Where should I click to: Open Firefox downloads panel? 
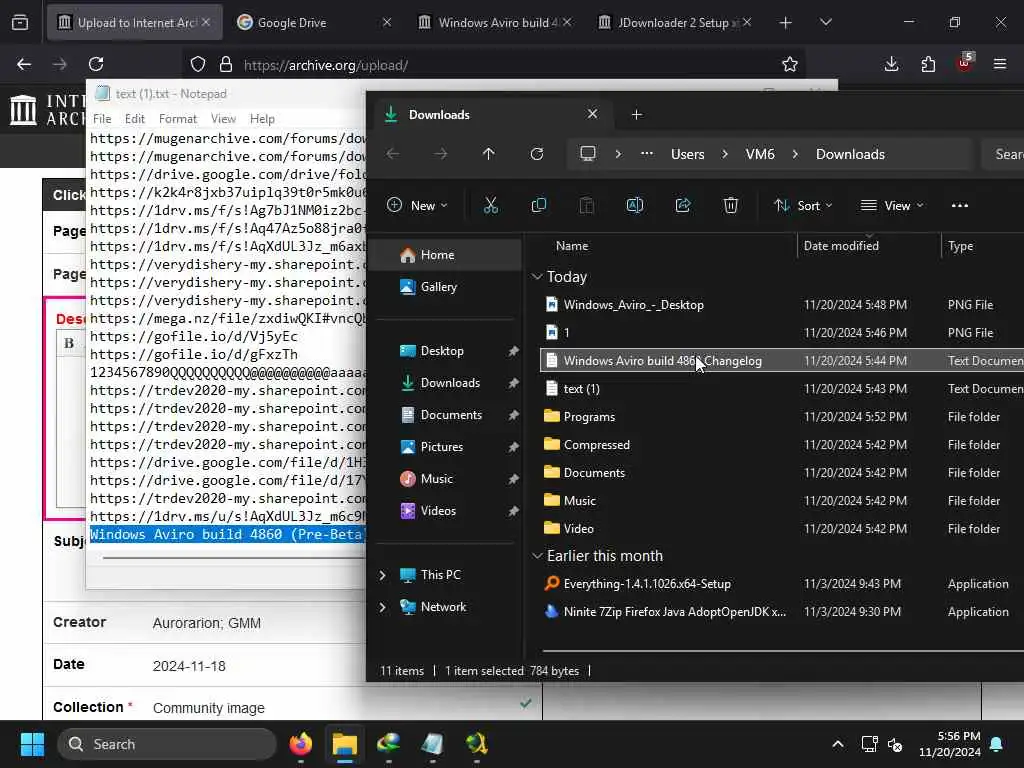click(891, 64)
